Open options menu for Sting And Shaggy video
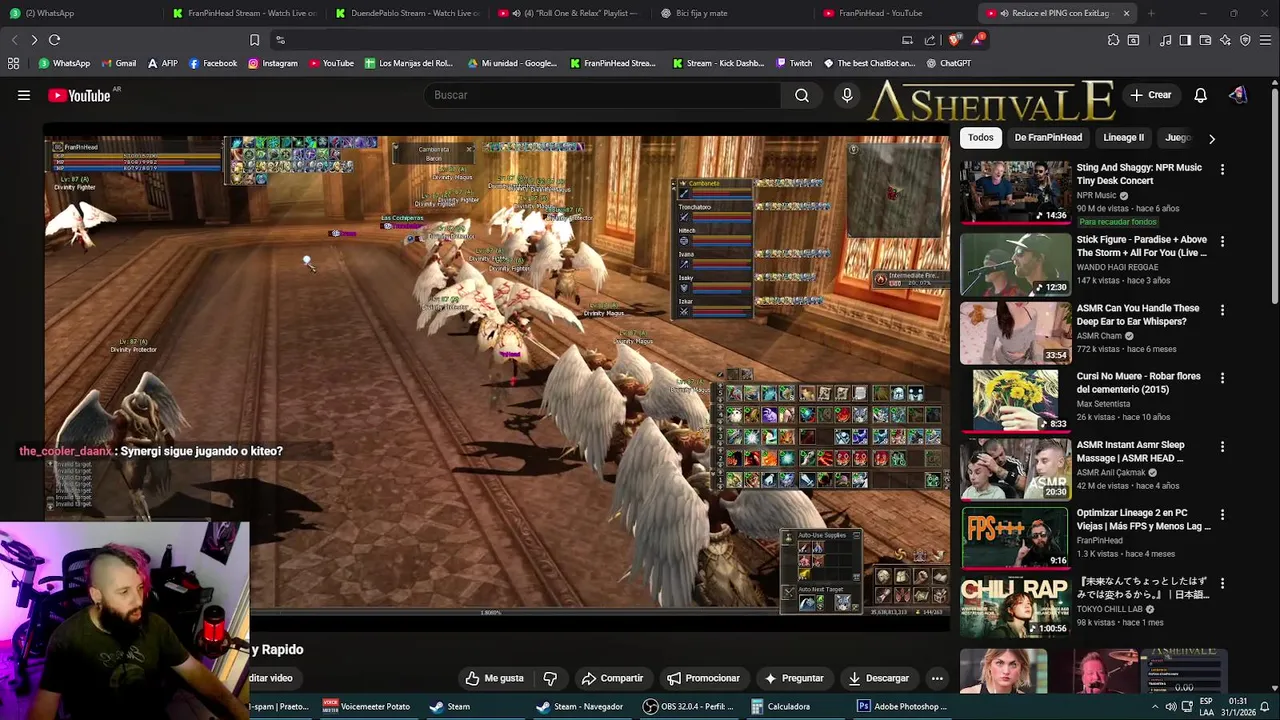This screenshot has height=720, width=1280. (x=1222, y=170)
